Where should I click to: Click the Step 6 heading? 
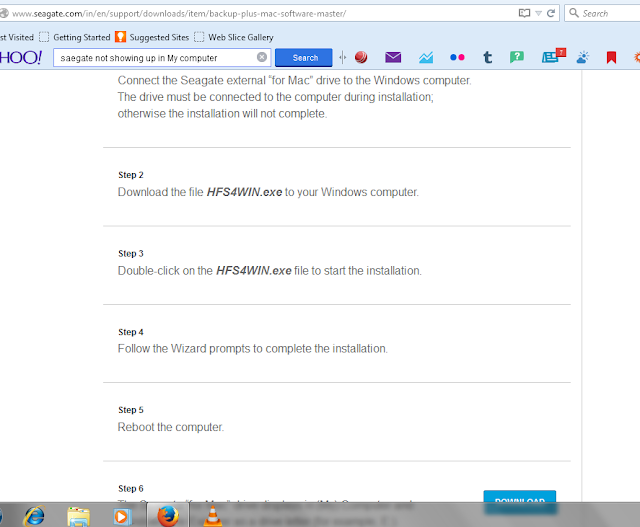pos(131,488)
